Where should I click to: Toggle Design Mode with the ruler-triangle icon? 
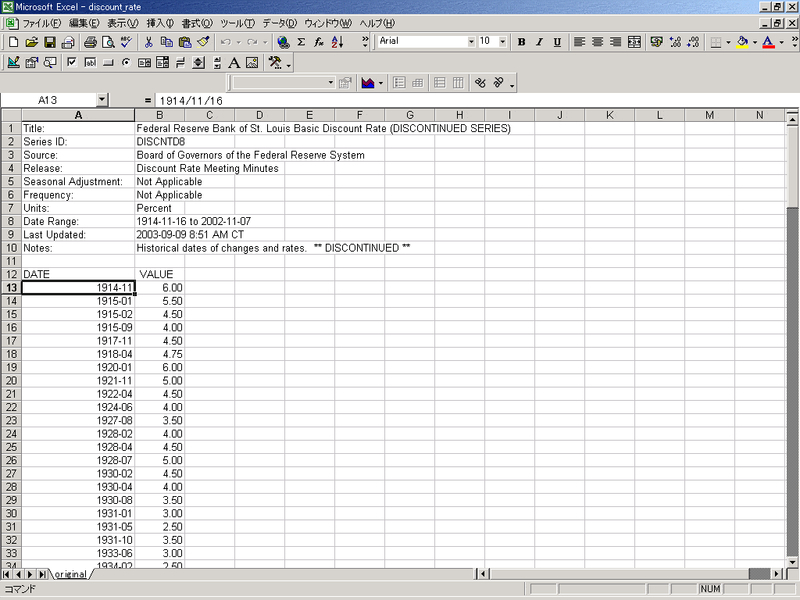point(14,62)
